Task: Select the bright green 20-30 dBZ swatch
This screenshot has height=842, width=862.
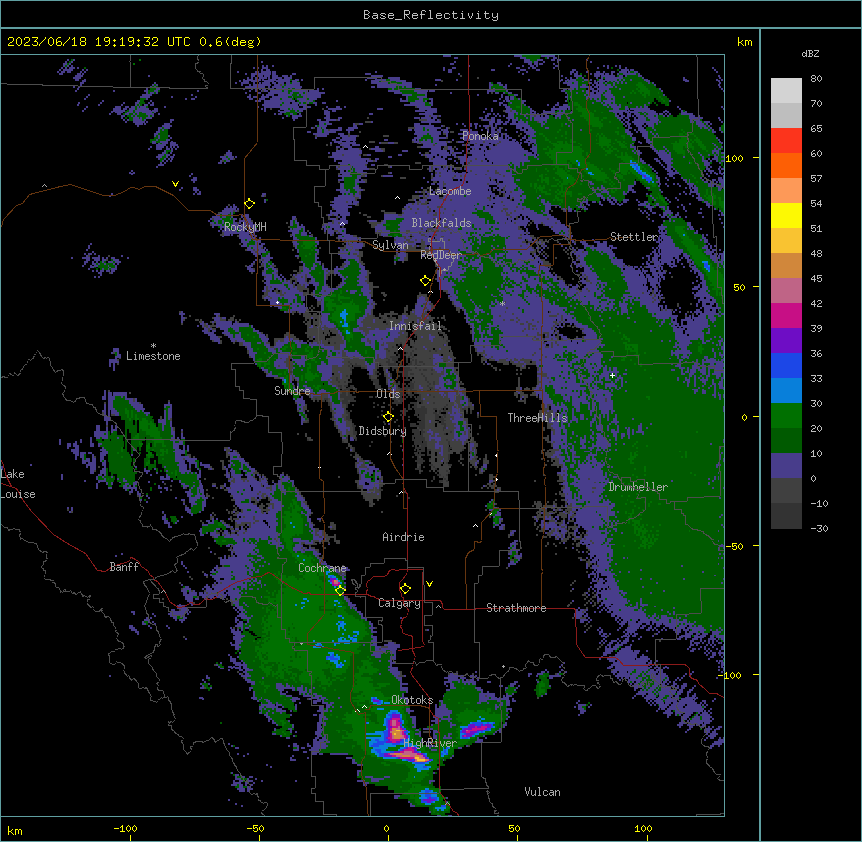Action: 786,416
